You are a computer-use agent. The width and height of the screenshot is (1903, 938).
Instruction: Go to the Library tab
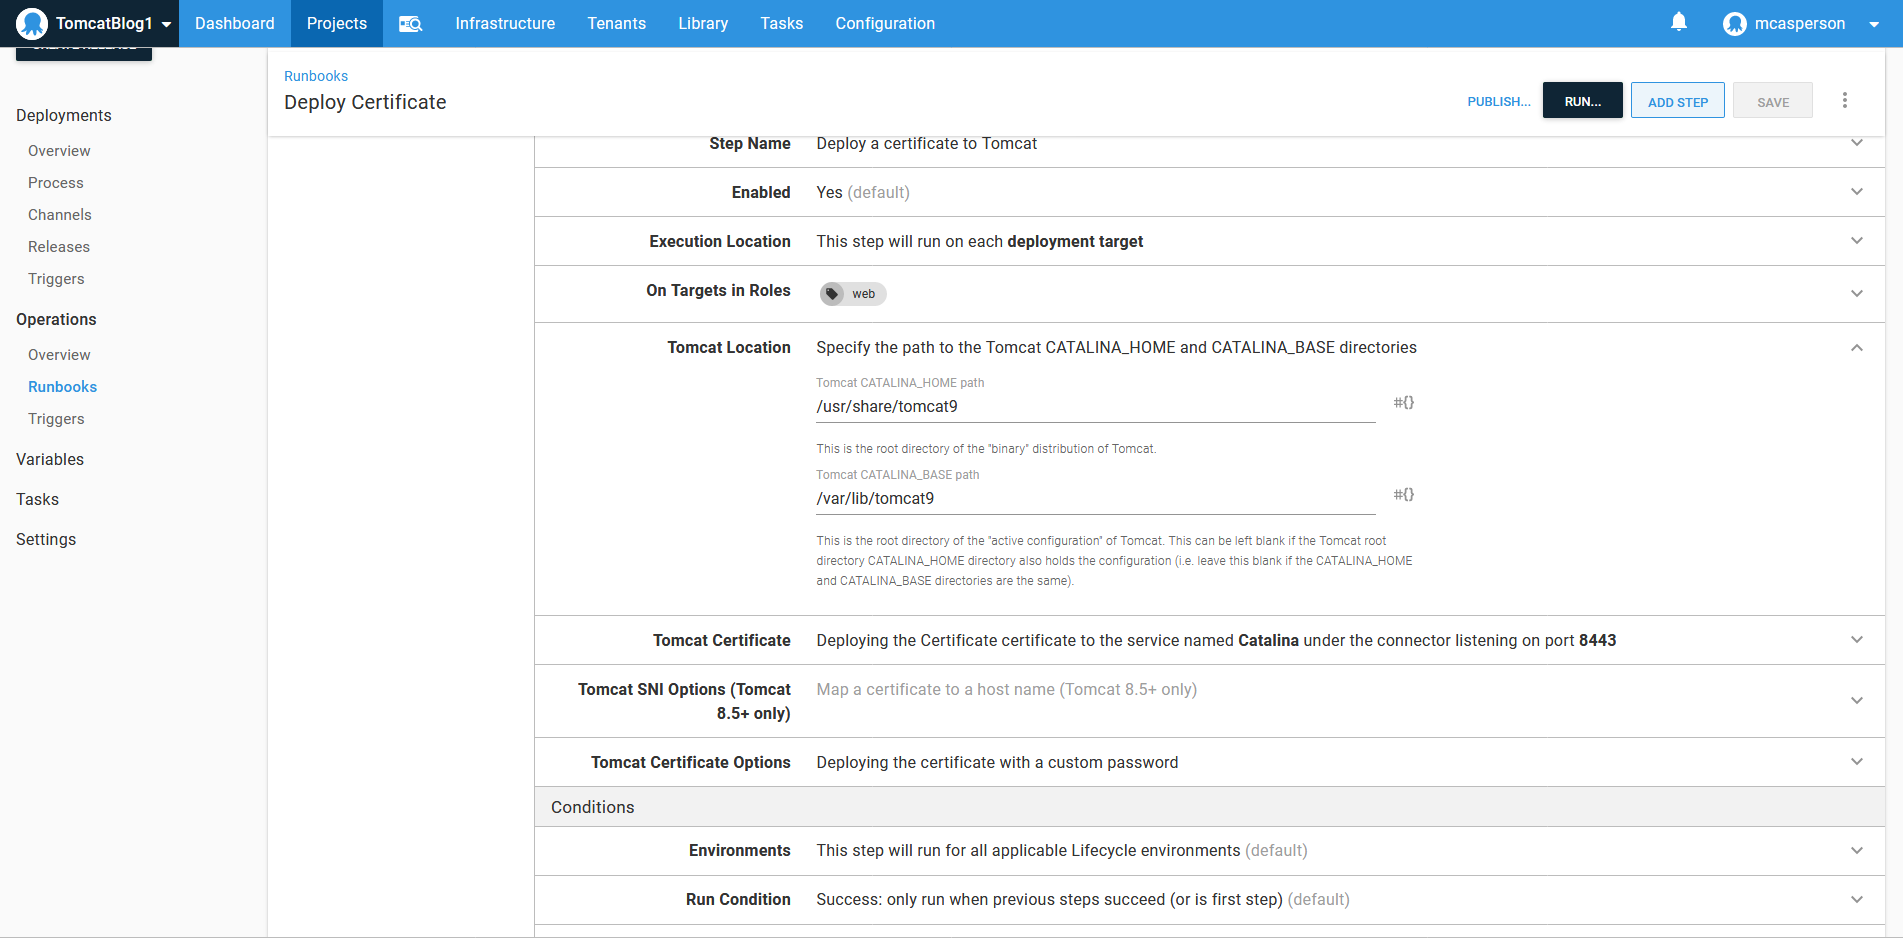point(702,24)
